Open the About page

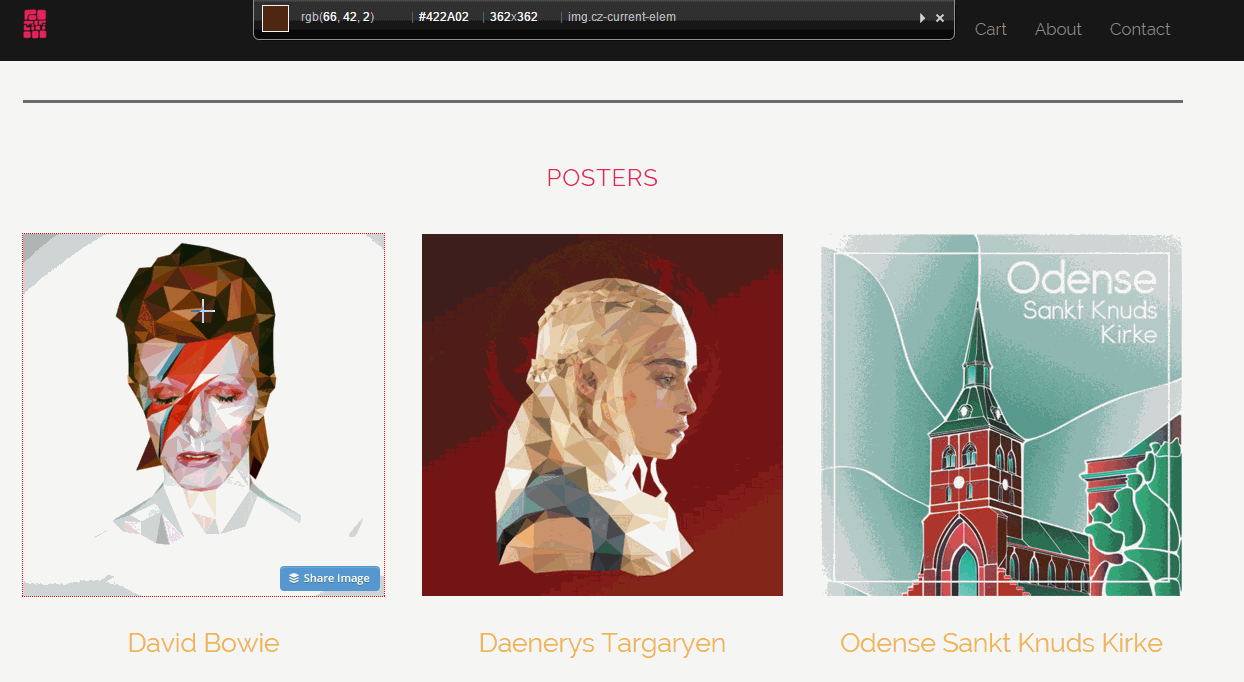1058,29
